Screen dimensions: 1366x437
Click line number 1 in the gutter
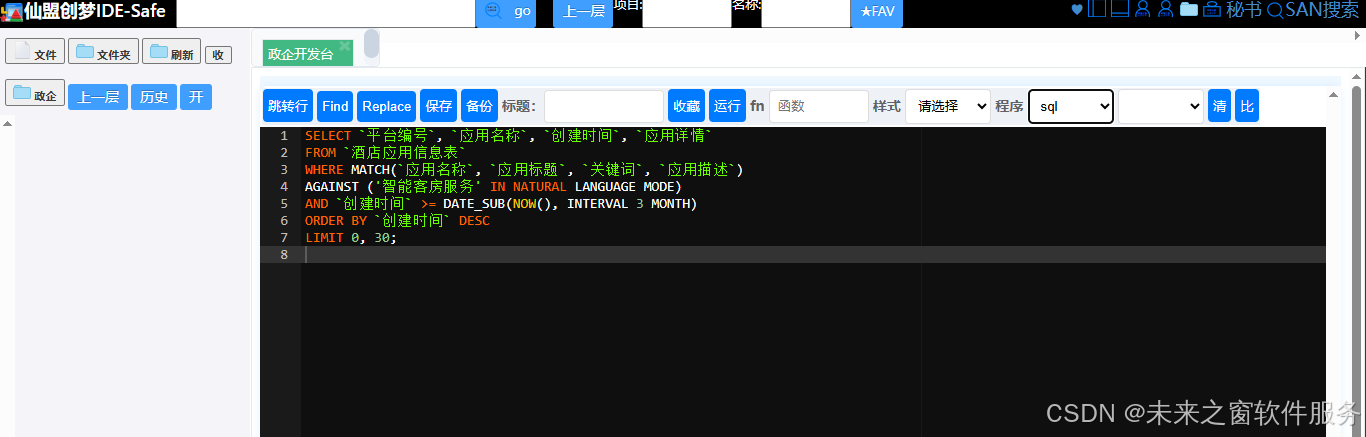[284, 135]
